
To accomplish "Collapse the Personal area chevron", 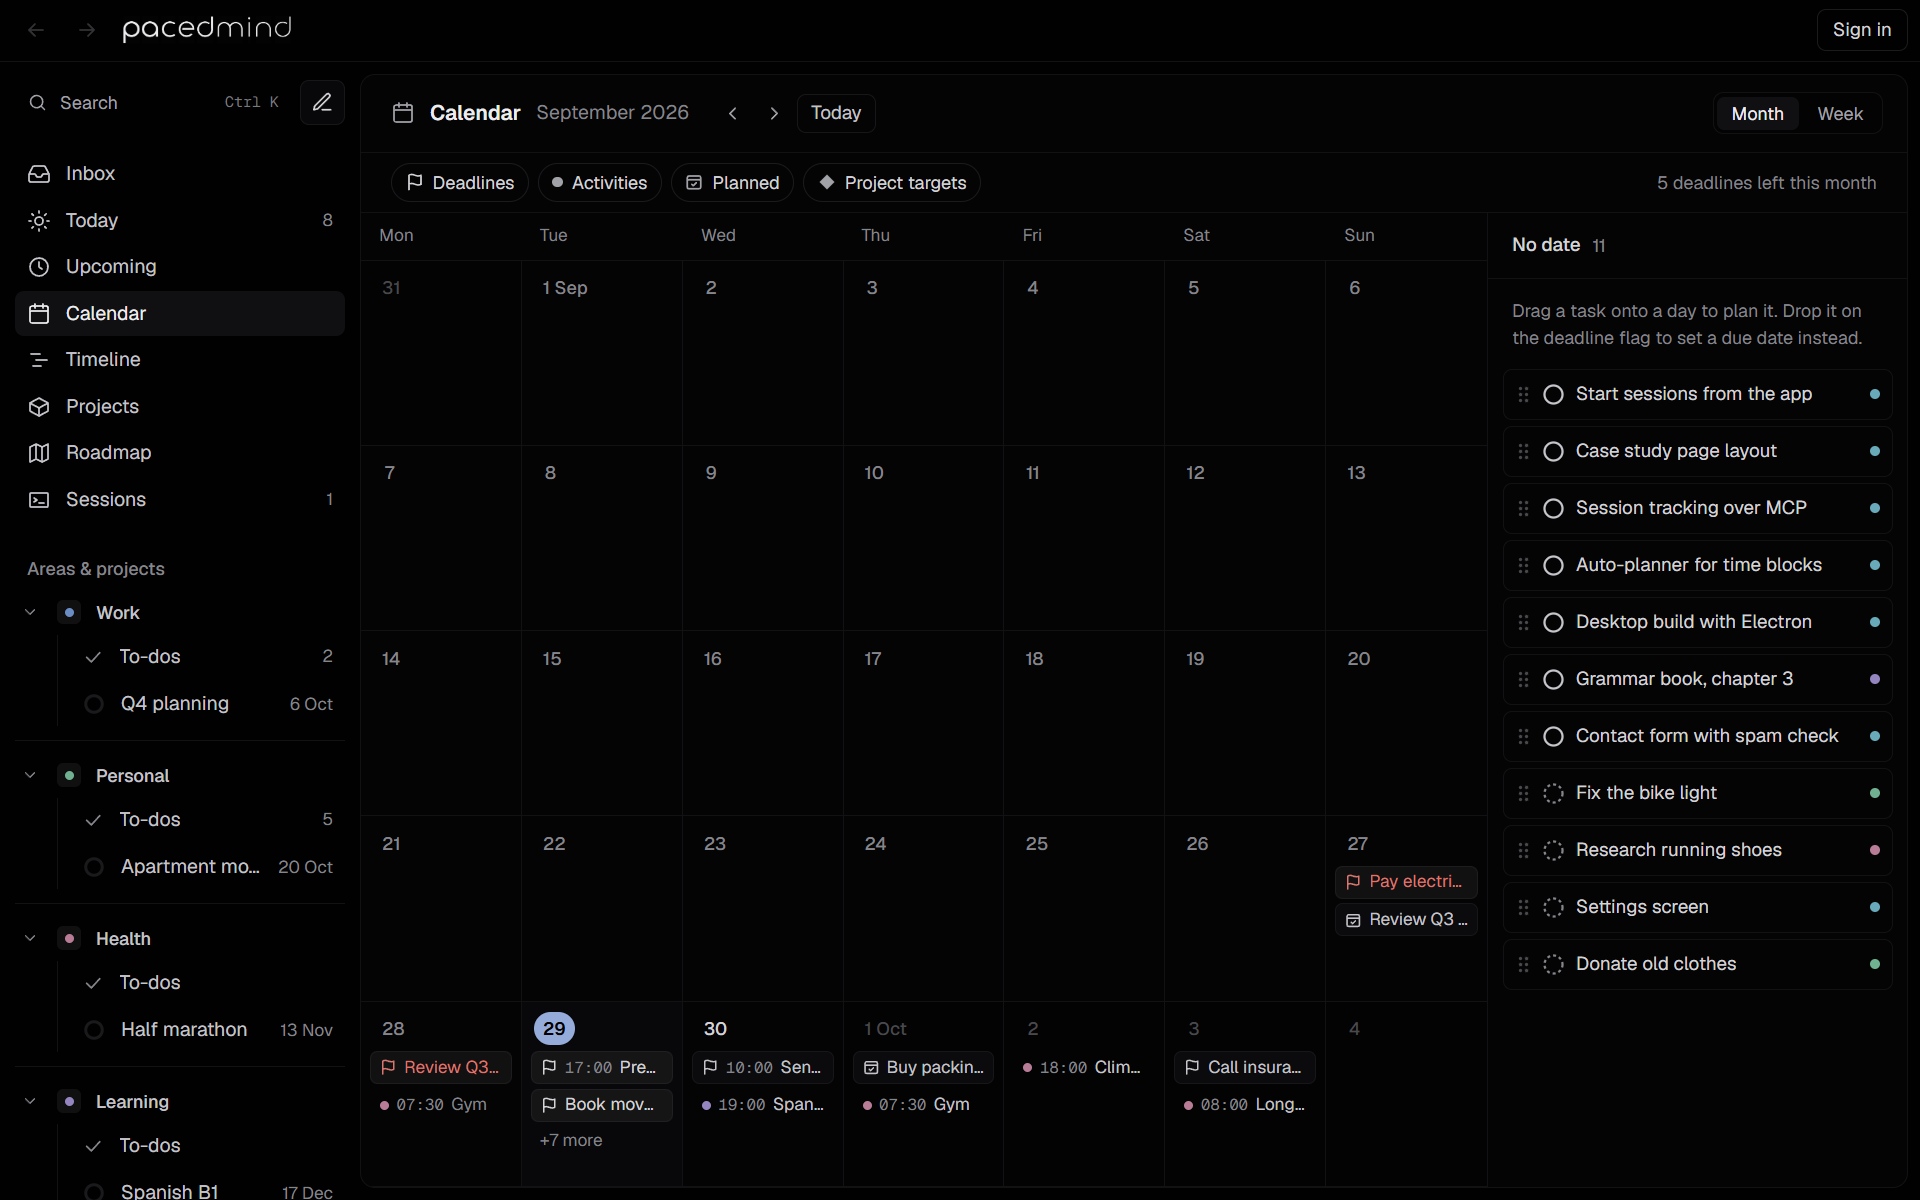I will tap(30, 775).
